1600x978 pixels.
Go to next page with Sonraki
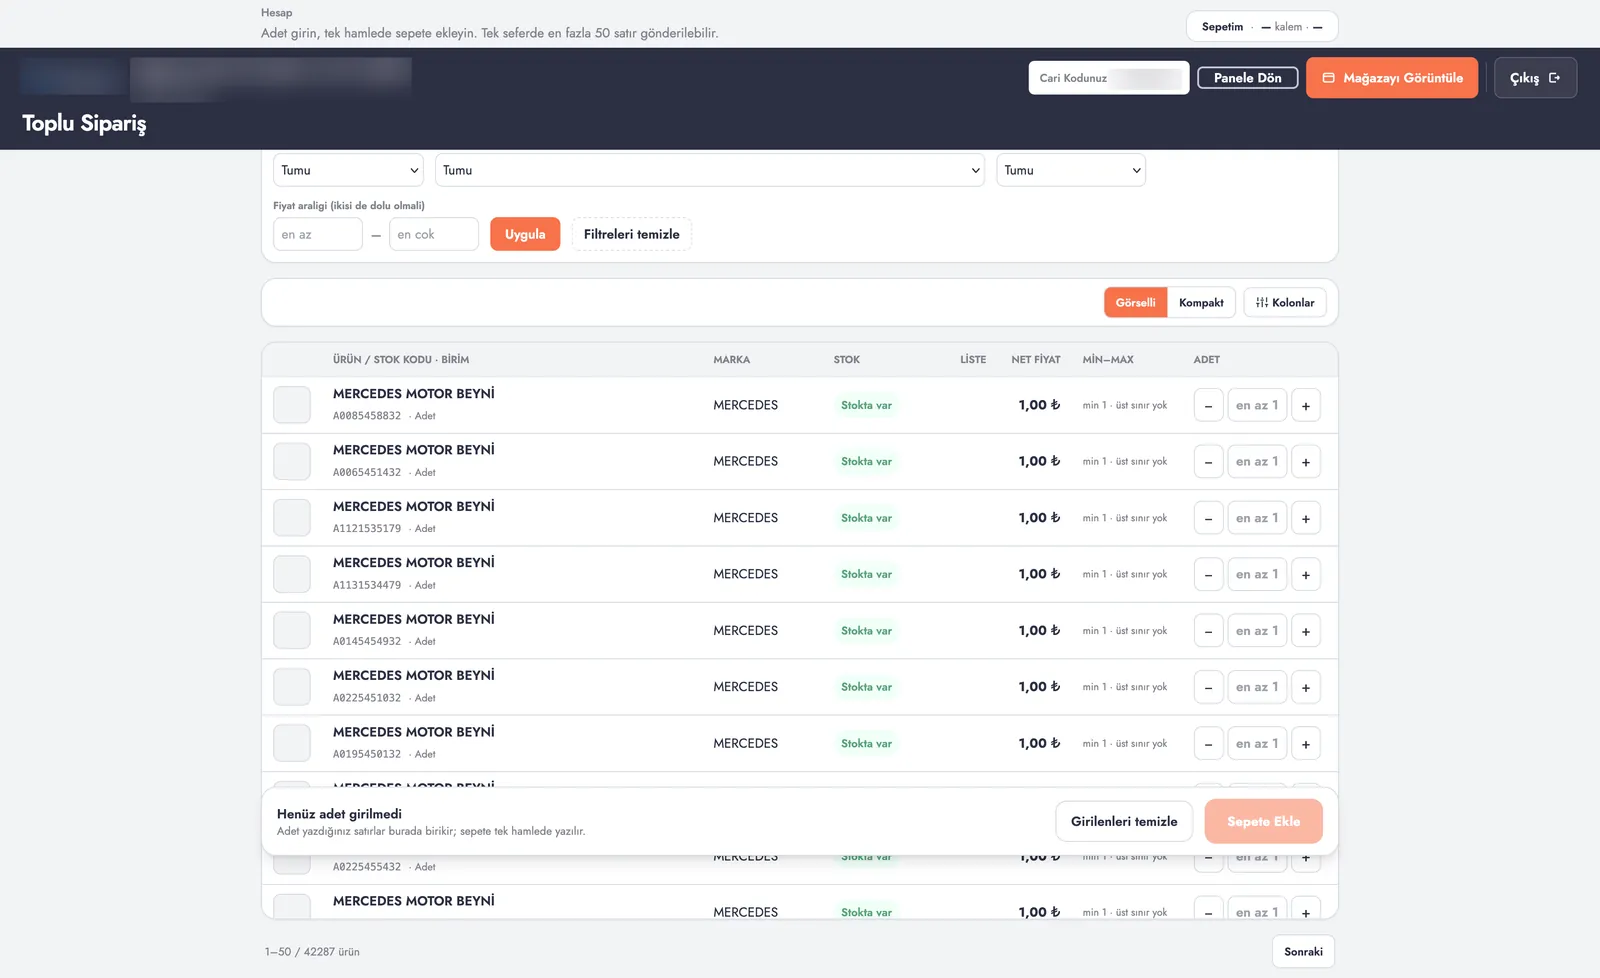(1303, 952)
